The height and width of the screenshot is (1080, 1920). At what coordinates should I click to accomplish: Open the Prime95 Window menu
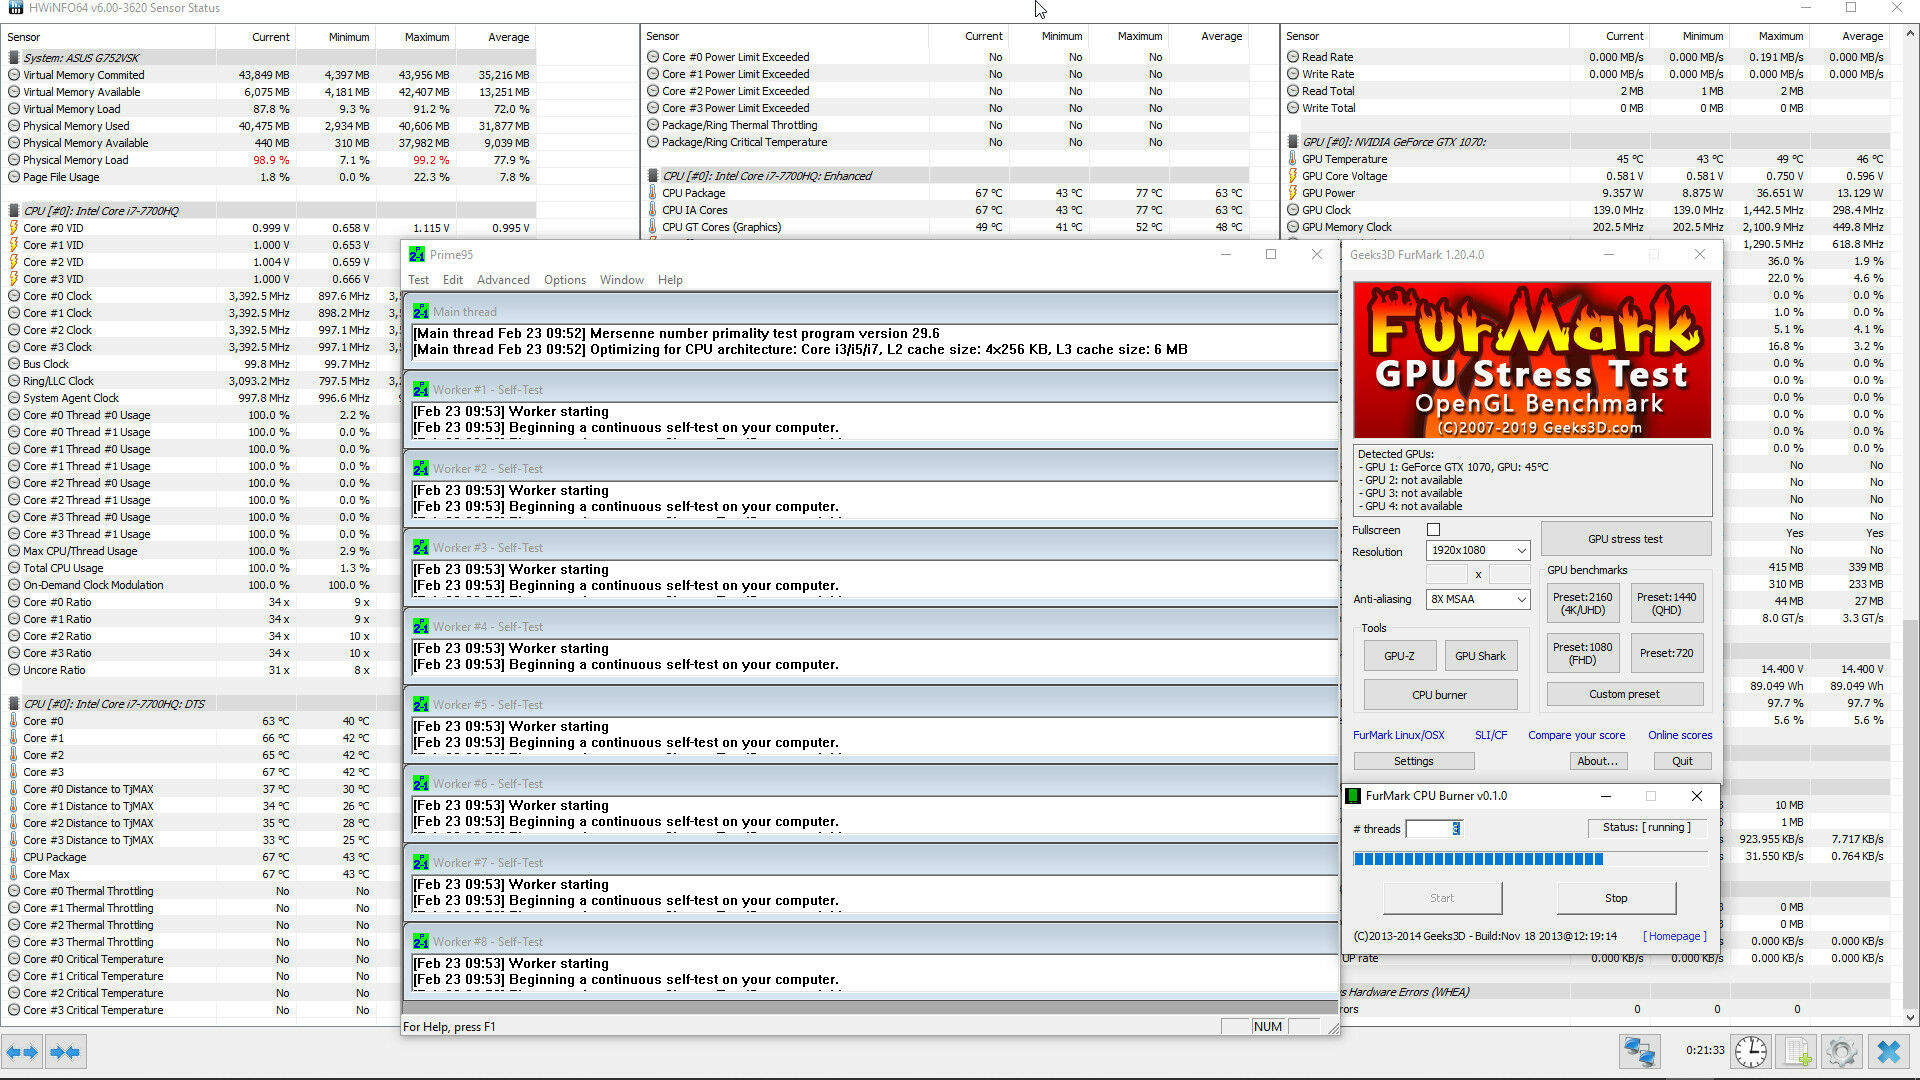tap(622, 280)
